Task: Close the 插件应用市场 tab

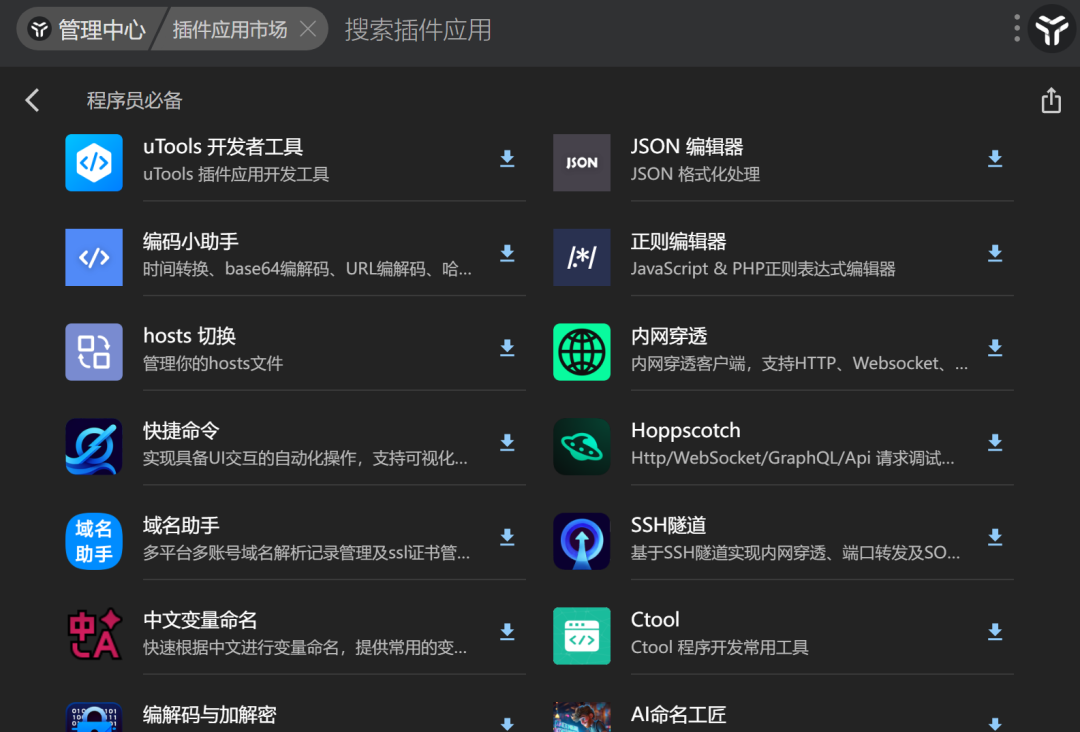Action: coord(308,29)
